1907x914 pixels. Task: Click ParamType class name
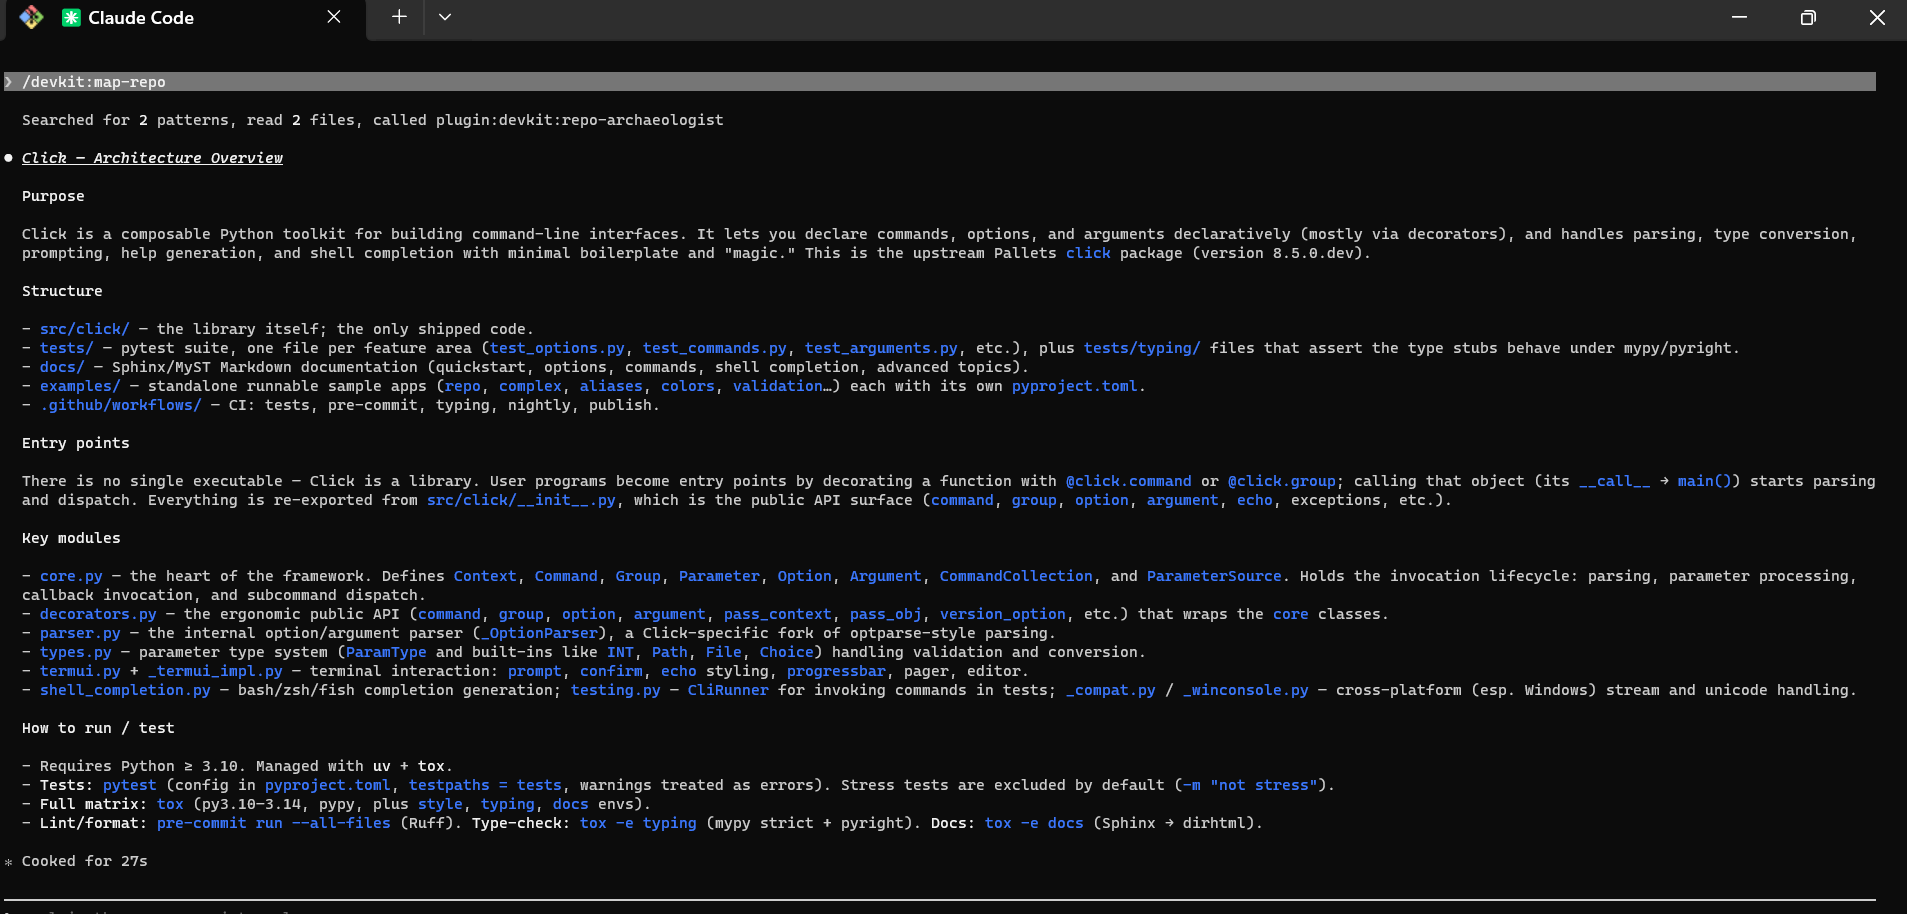coord(386,652)
